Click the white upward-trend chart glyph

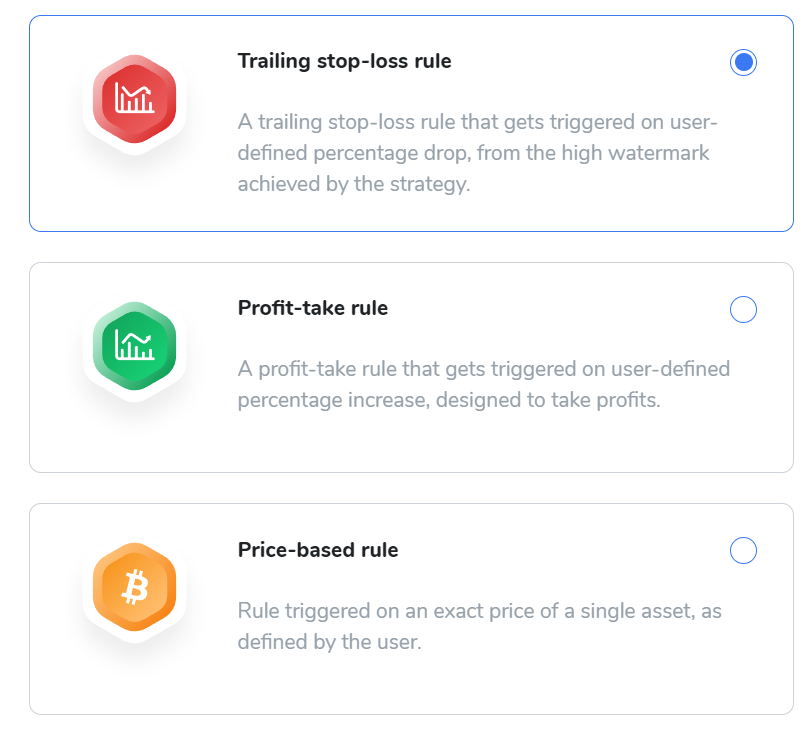click(134, 345)
